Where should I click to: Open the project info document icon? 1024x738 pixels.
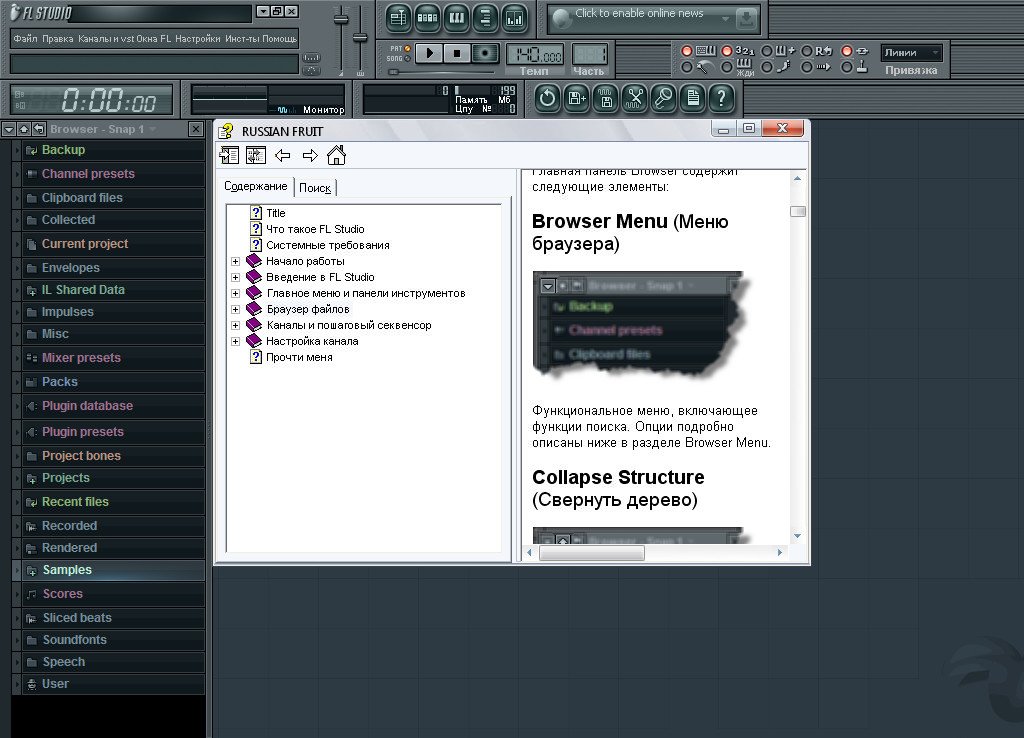693,98
